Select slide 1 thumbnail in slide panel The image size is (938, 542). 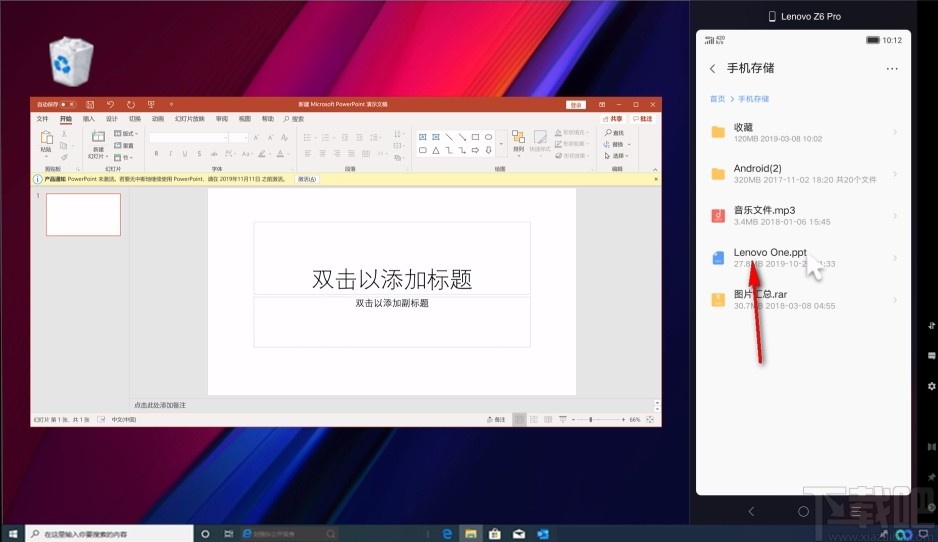coord(83,214)
